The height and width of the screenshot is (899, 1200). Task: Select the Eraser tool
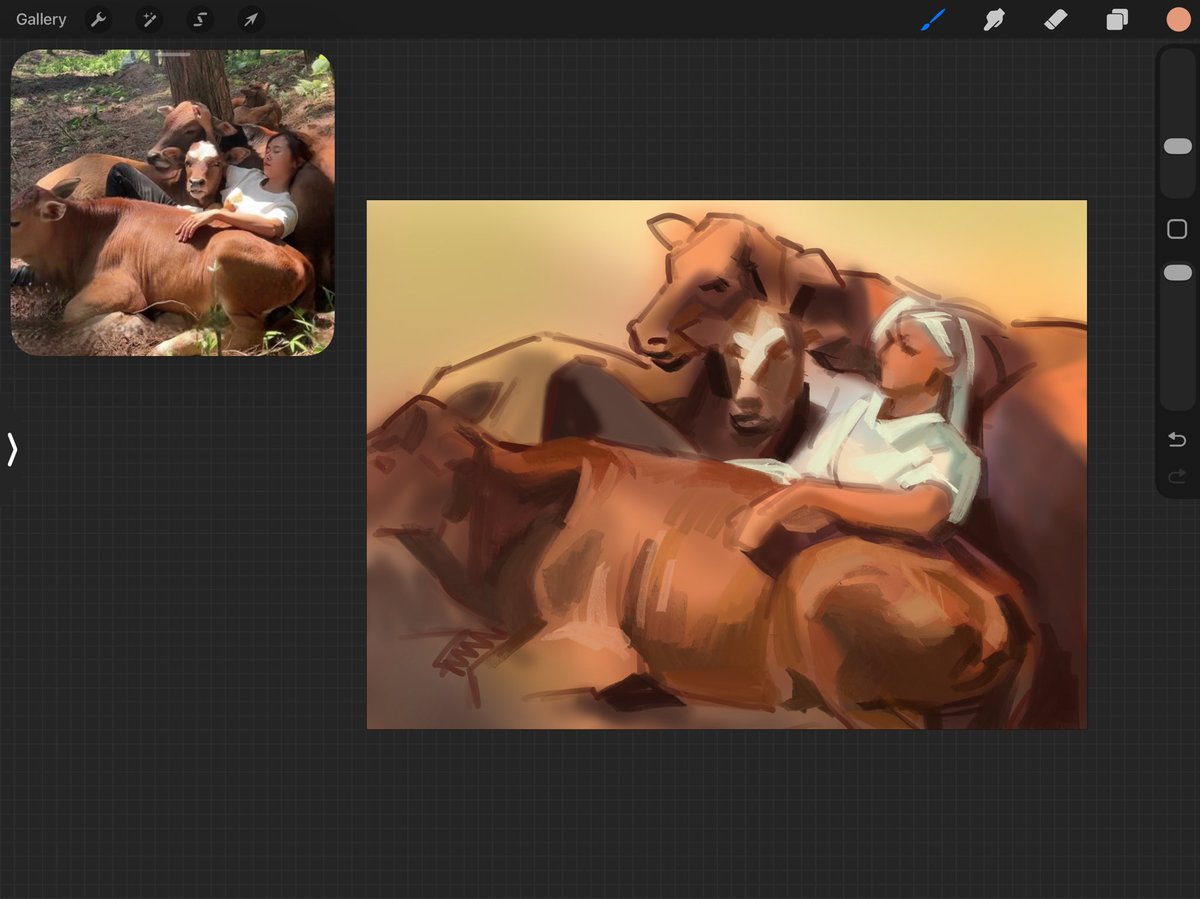pyautogui.click(x=1056, y=19)
